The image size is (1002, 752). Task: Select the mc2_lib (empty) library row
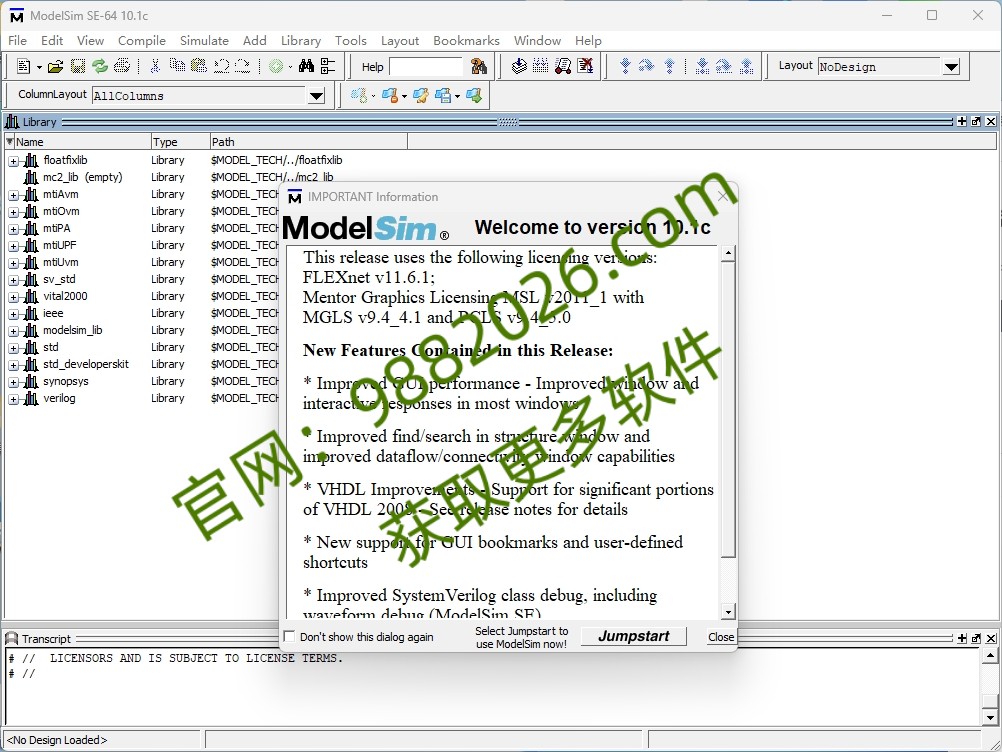82,177
